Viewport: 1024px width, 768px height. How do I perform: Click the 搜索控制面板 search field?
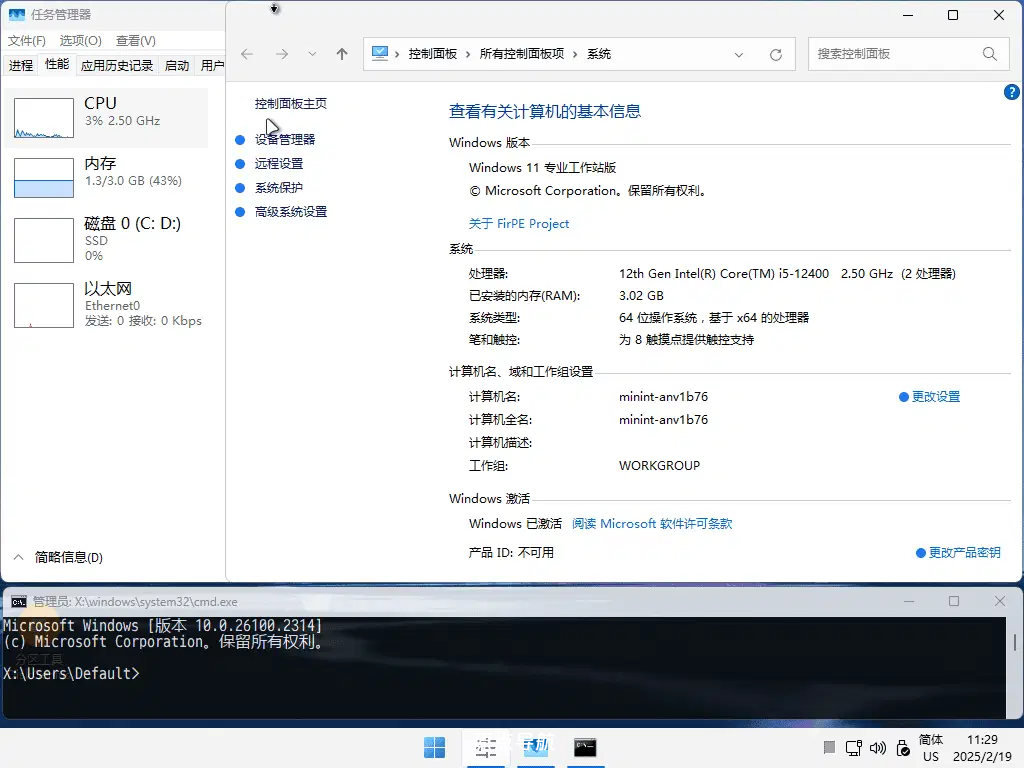click(895, 54)
